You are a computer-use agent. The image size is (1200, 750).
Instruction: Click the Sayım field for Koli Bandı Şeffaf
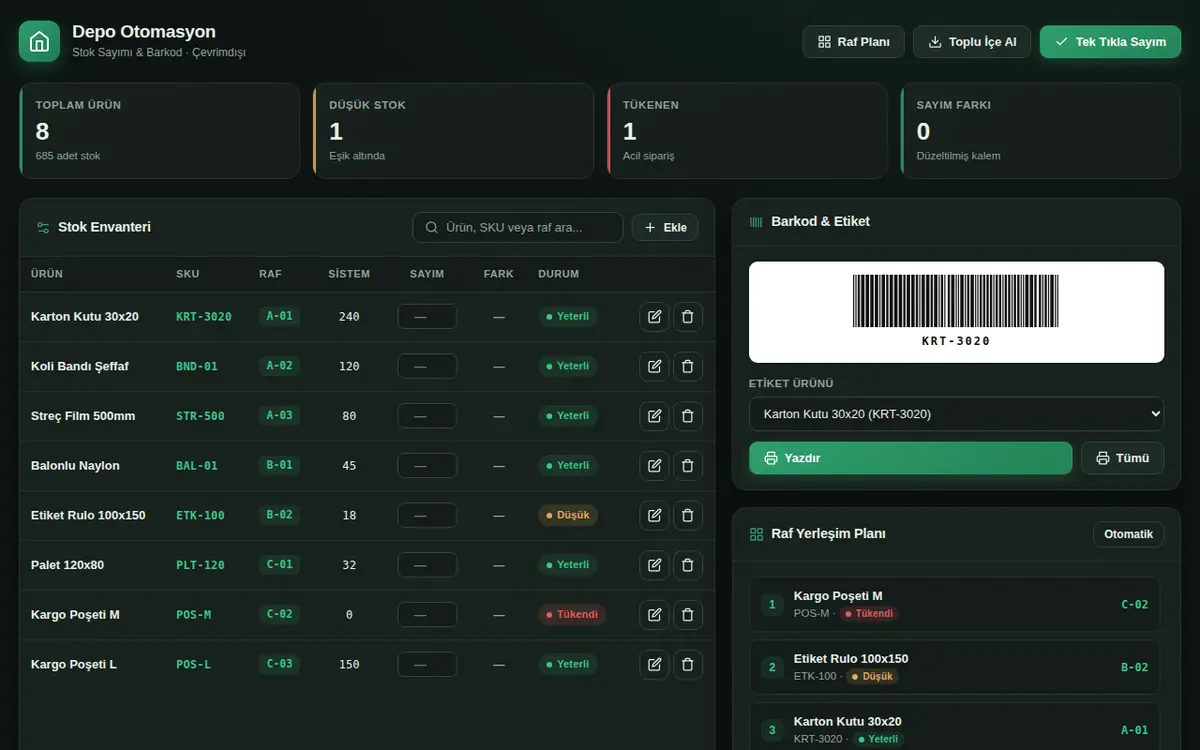click(427, 366)
